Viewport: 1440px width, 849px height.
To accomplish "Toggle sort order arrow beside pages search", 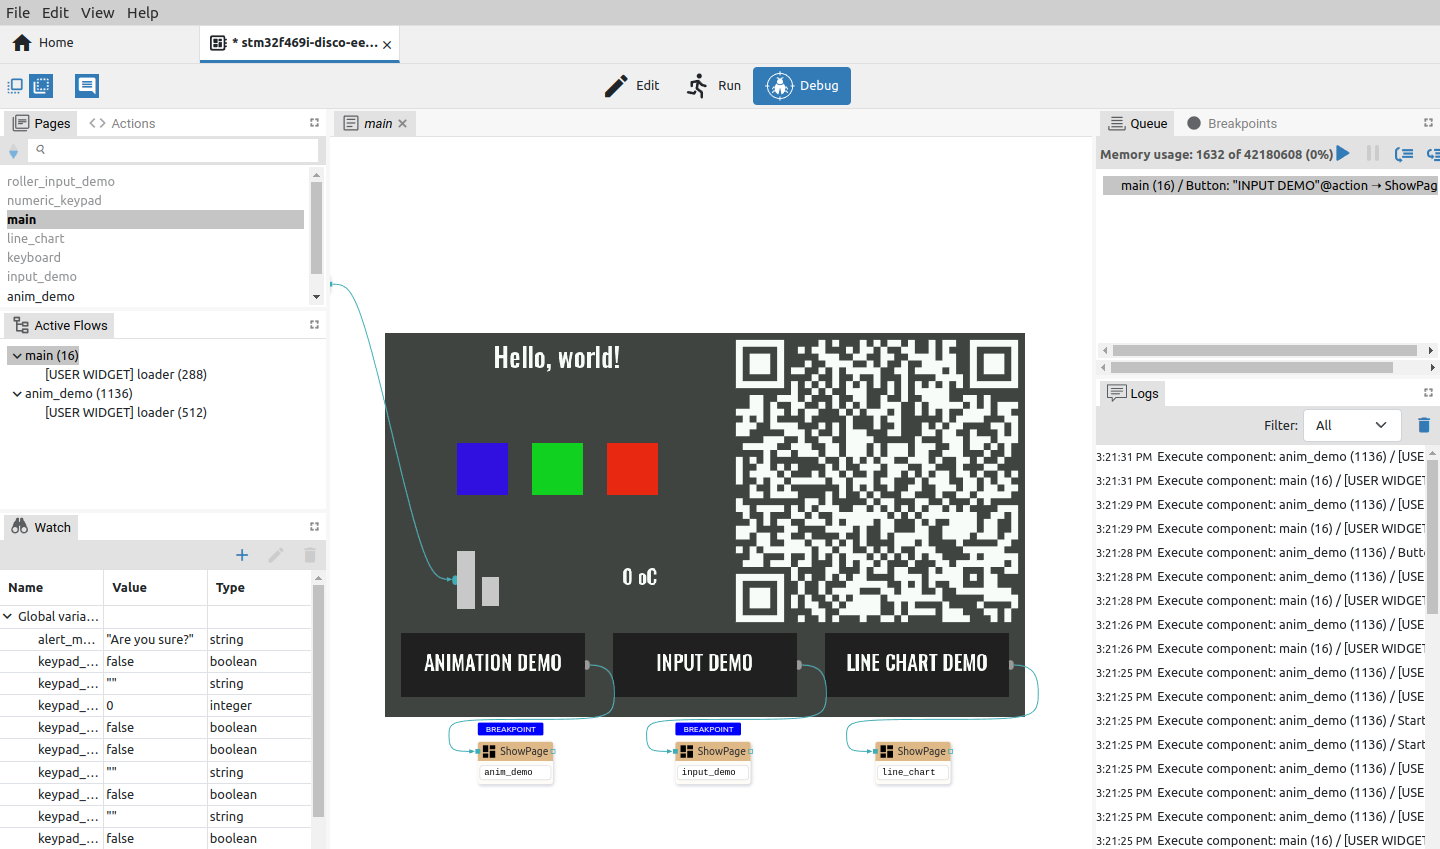I will click(13, 151).
